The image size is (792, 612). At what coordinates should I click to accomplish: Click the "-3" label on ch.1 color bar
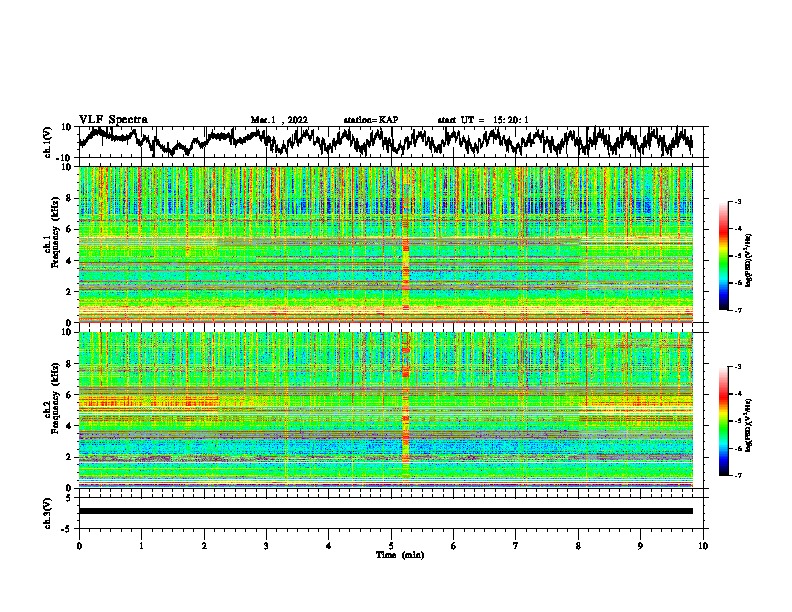[738, 201]
